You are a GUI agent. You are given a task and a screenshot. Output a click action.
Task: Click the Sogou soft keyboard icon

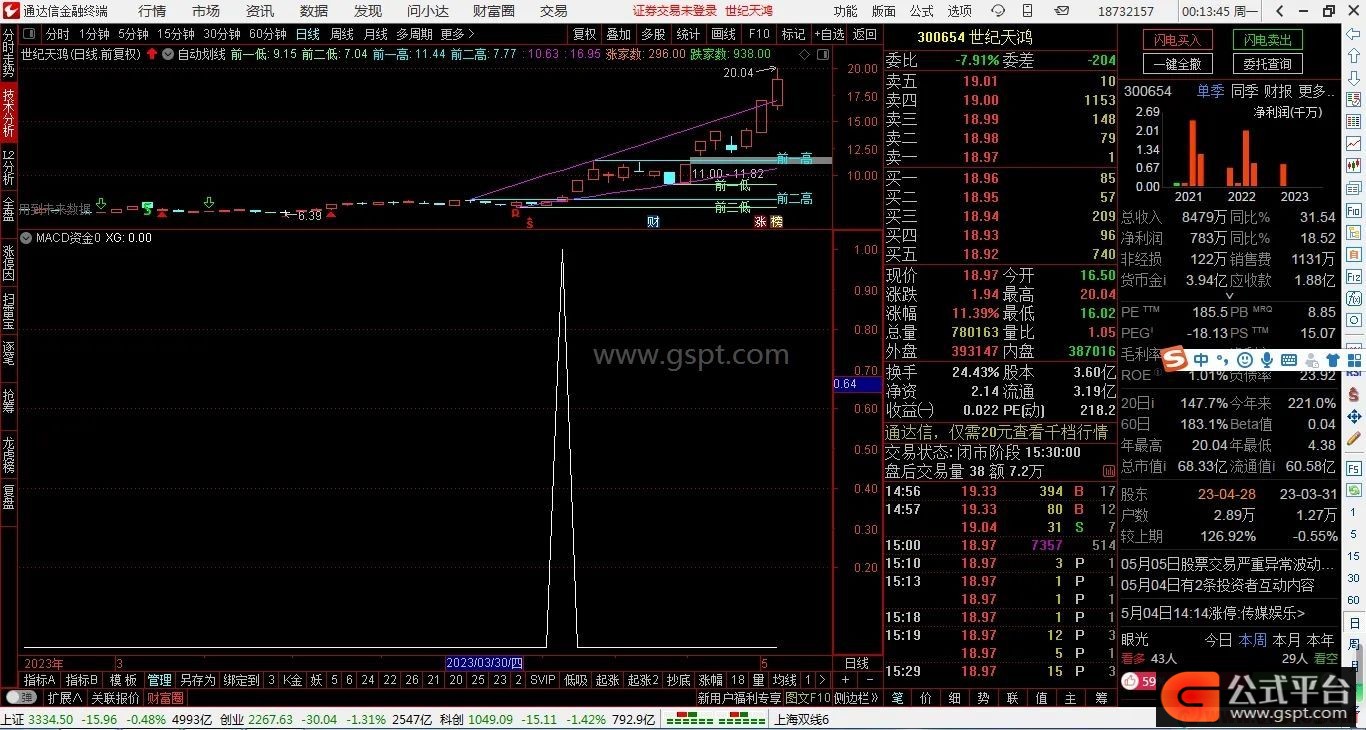point(1288,360)
